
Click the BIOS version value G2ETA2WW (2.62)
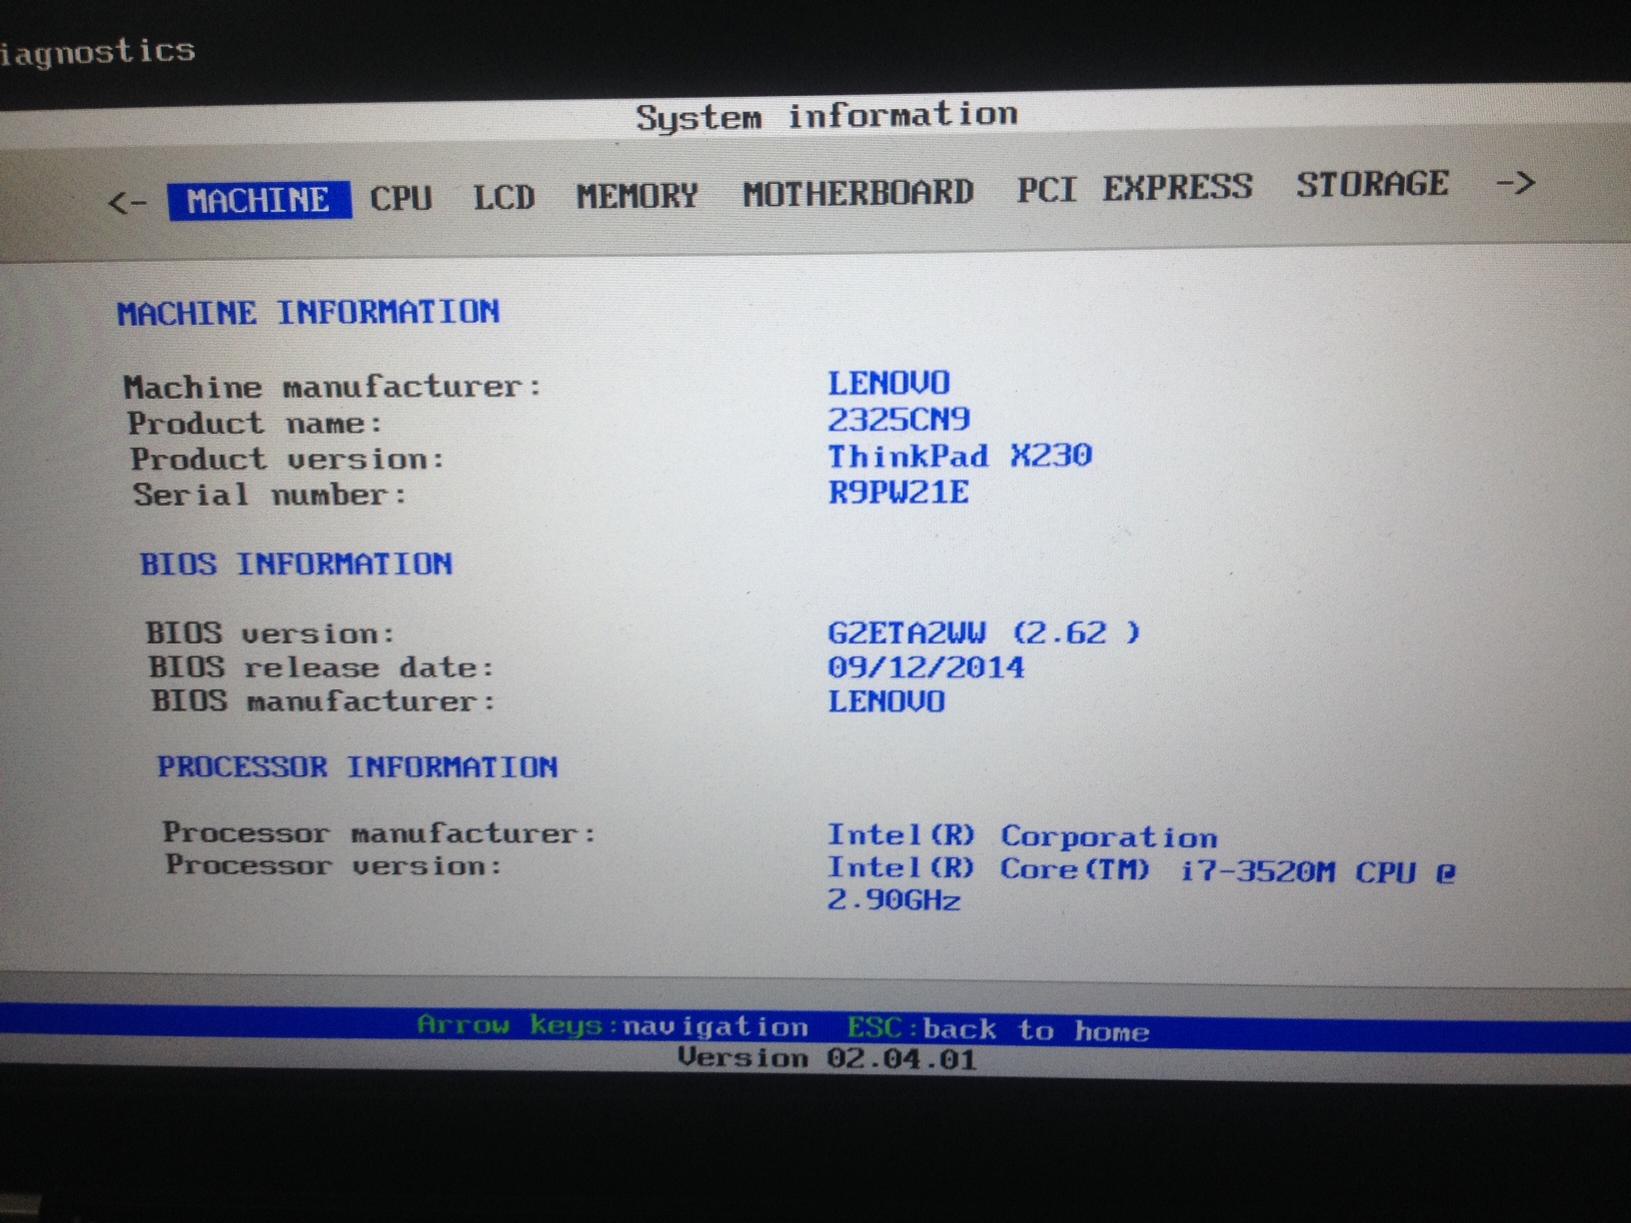pyautogui.click(x=983, y=633)
